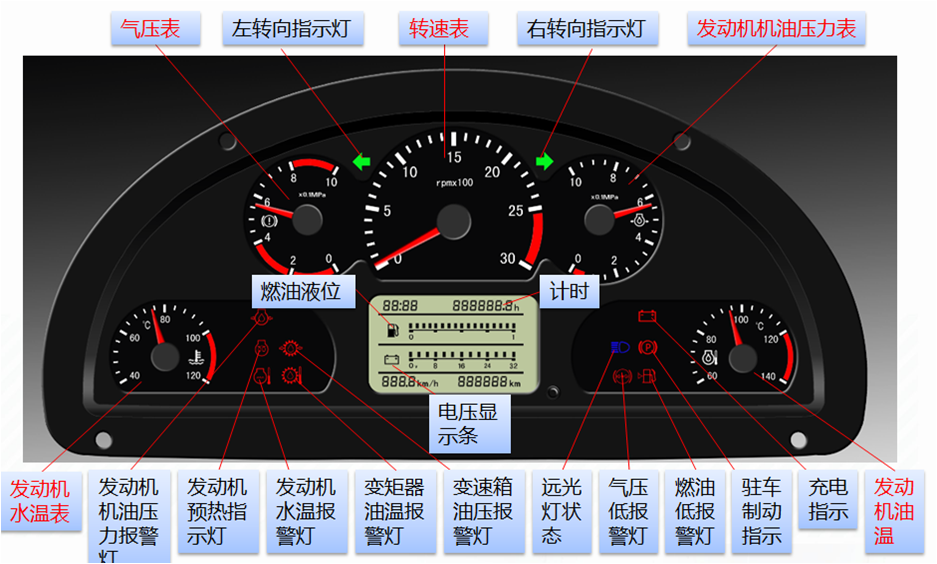Click the green left turn indicator arrow
Image resolution: width=937 pixels, height=564 pixels.
pos(361,161)
